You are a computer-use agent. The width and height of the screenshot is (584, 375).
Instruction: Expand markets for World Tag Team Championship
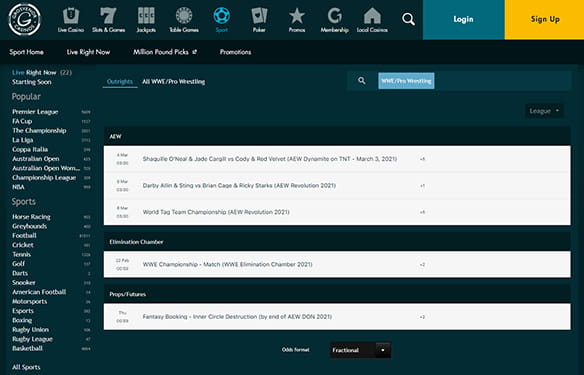[422, 212]
